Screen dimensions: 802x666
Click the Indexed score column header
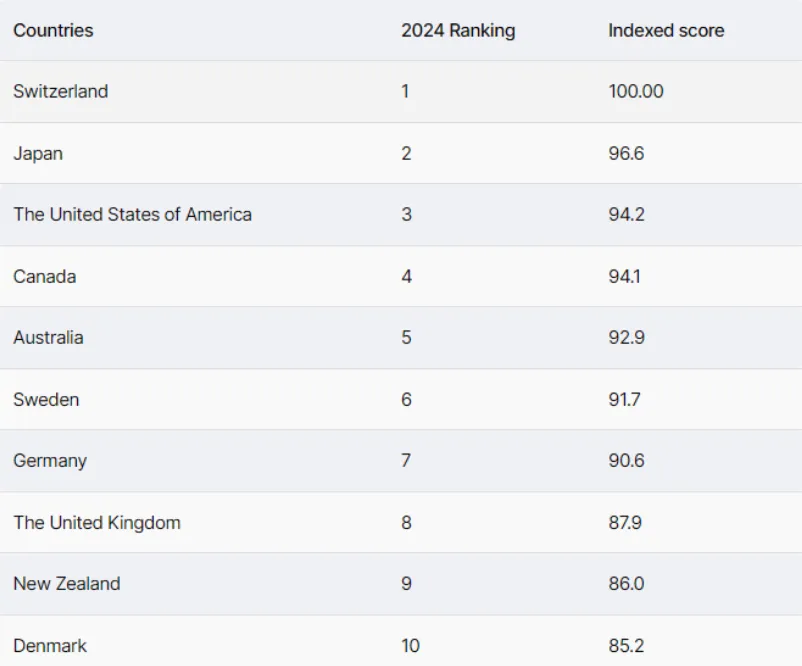click(666, 30)
